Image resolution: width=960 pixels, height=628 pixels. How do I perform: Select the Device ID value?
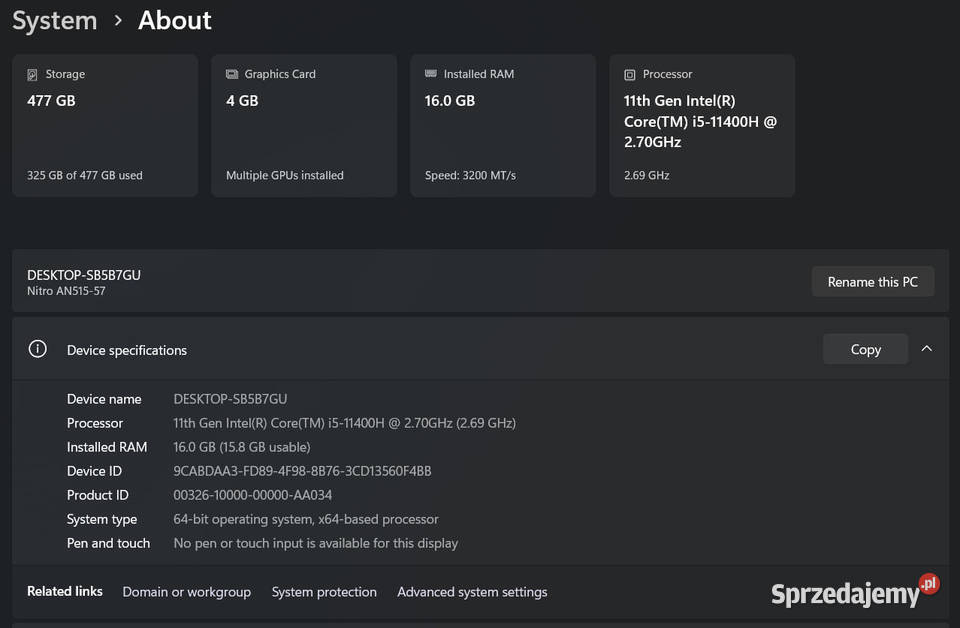click(x=302, y=471)
